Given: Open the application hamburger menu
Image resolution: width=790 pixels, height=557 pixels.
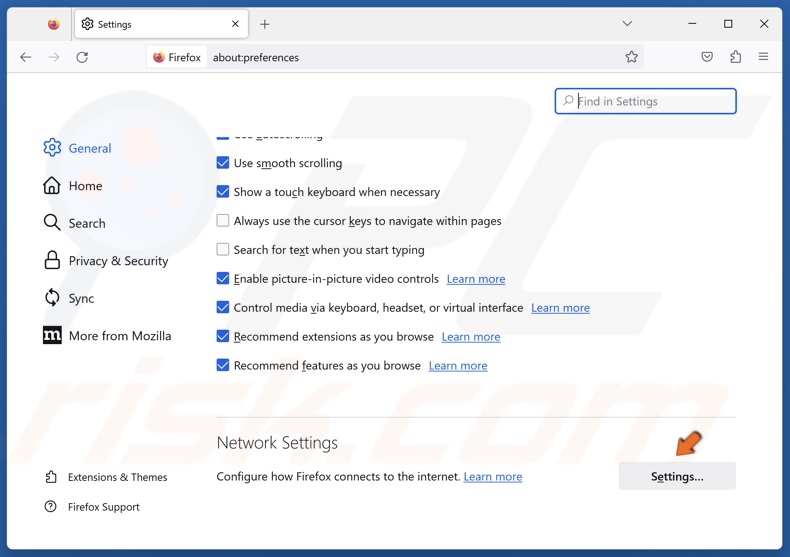Looking at the screenshot, I should [763, 57].
